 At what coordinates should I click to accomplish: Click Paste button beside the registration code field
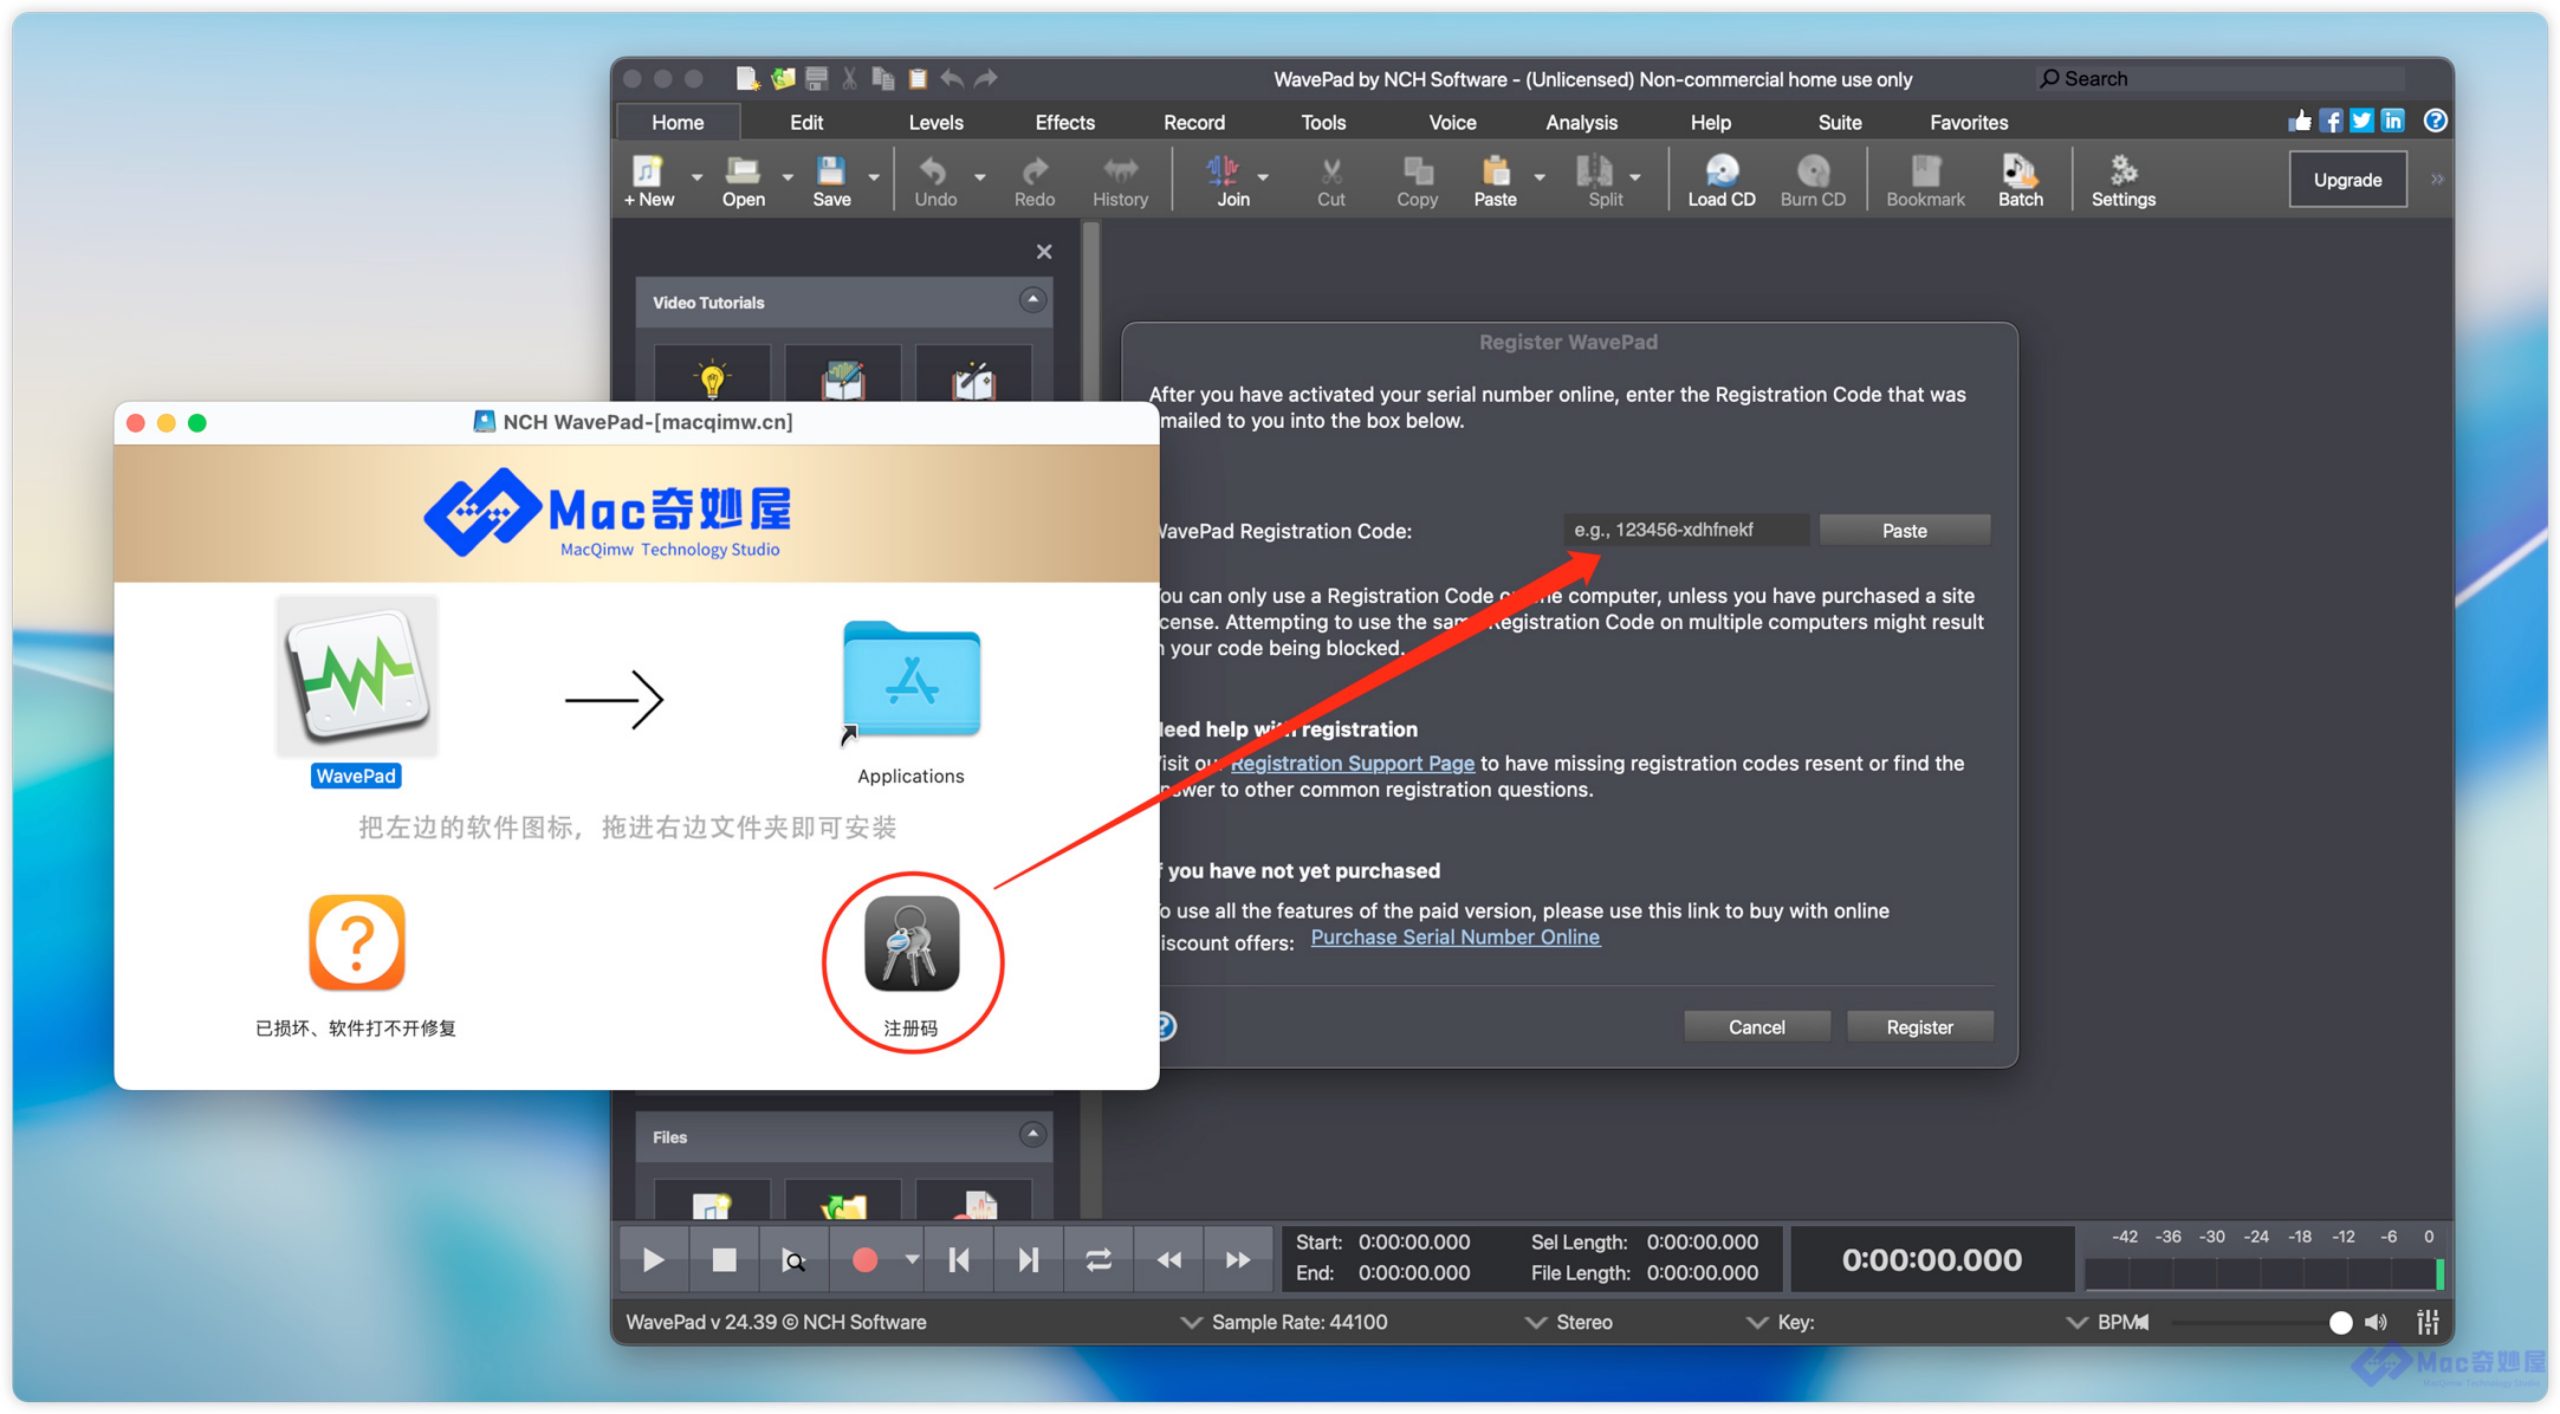[x=1904, y=530]
